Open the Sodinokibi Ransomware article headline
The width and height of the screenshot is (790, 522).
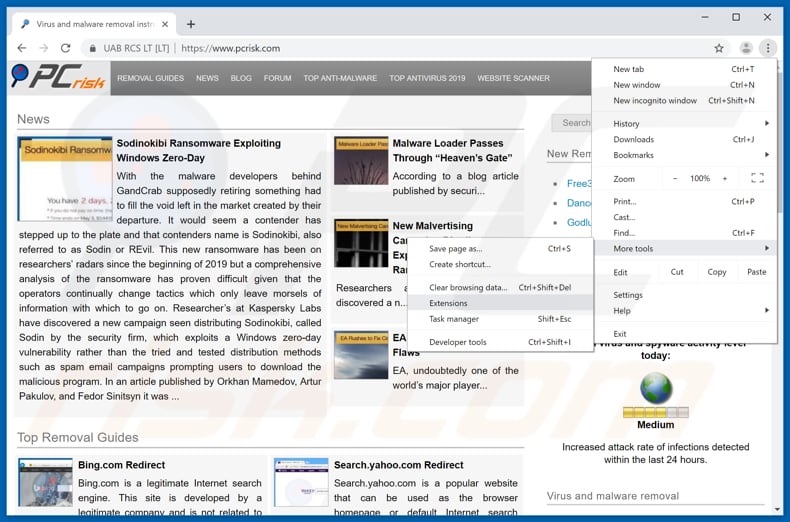[199, 150]
